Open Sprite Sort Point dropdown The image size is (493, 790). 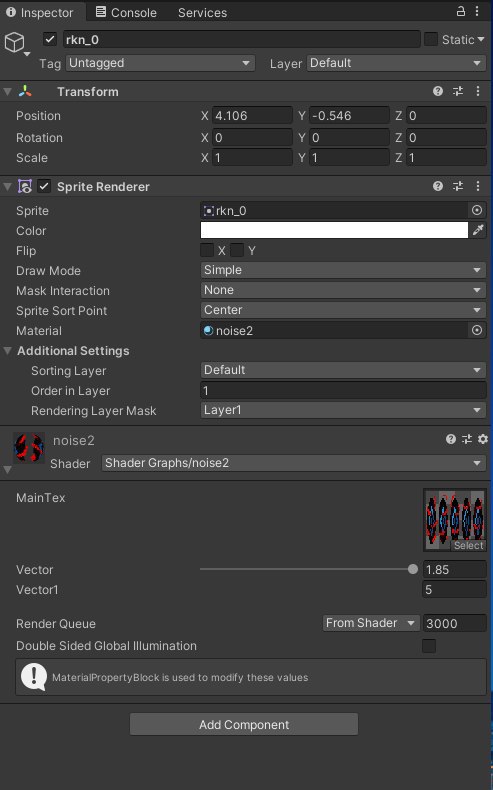pos(343,310)
